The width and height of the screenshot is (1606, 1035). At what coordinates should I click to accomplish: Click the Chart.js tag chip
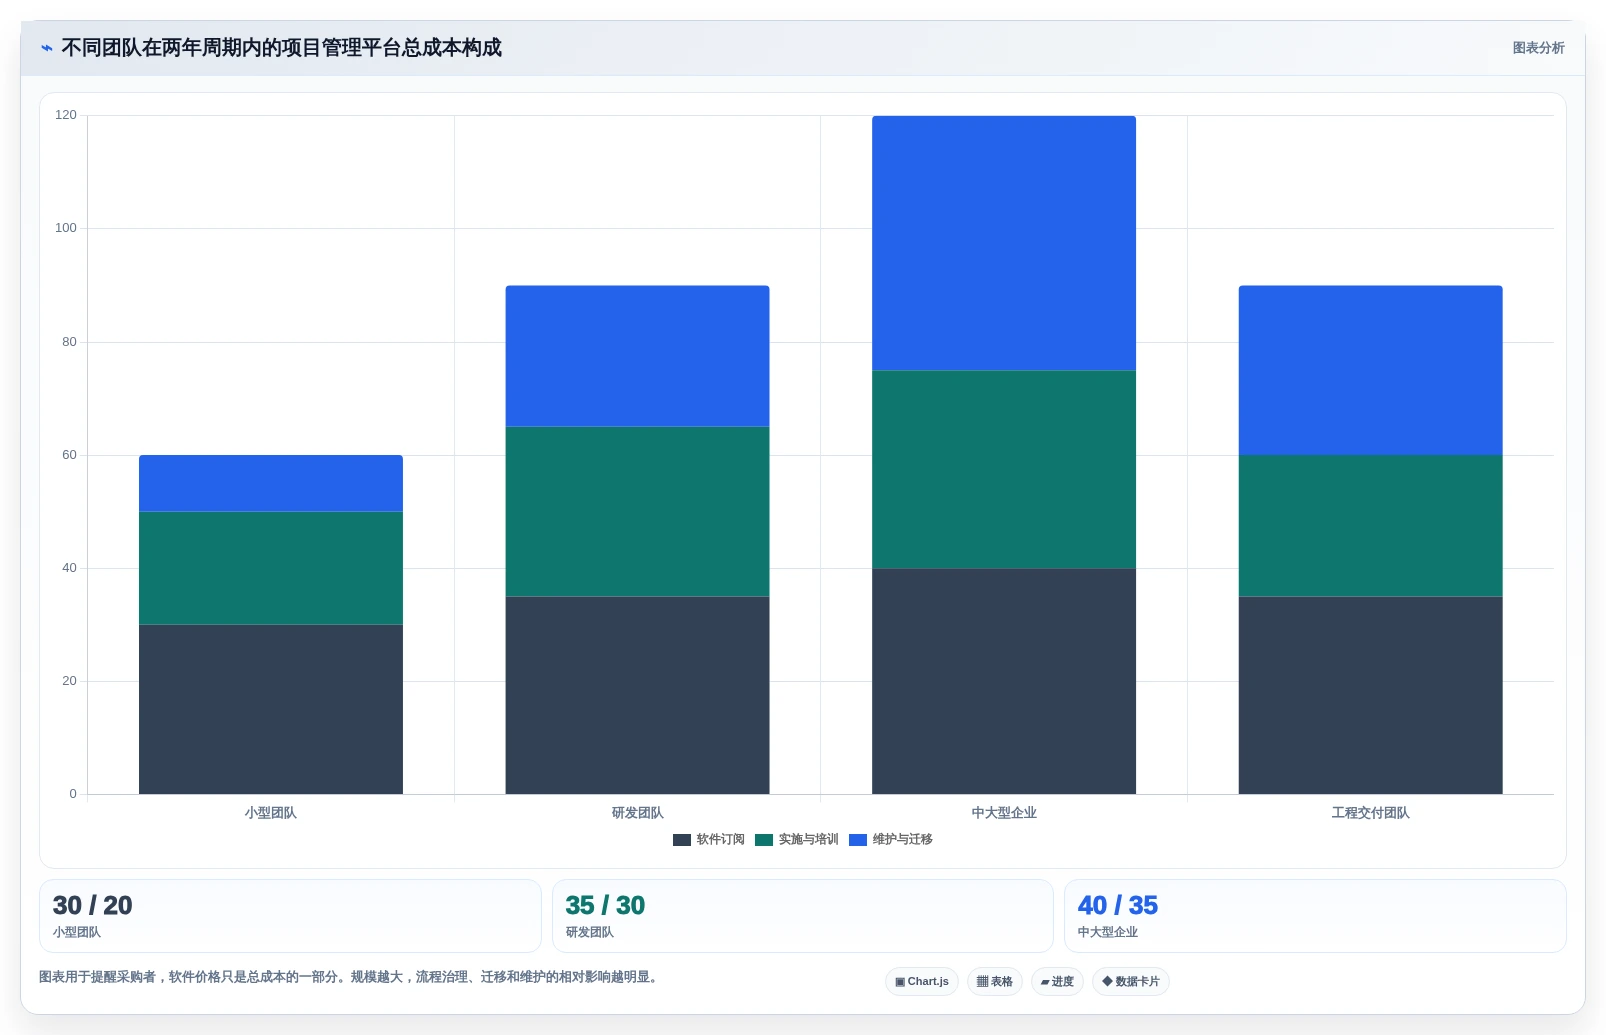coord(922,982)
